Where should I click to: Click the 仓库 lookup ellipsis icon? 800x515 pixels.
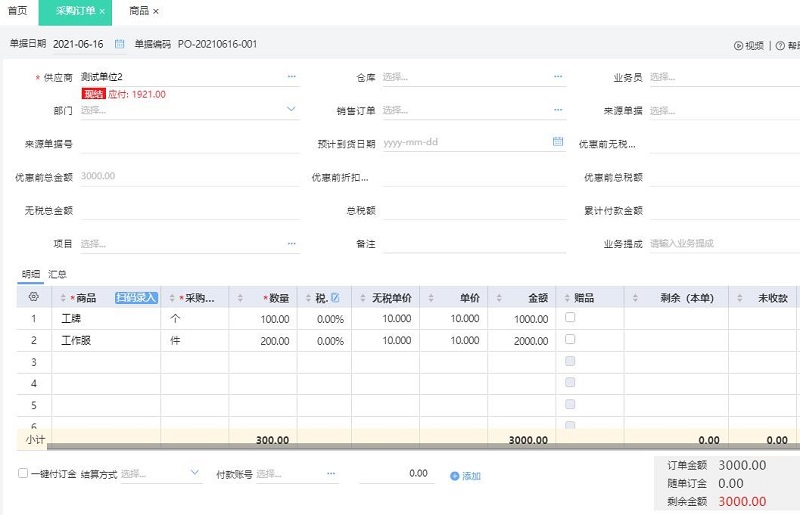pyautogui.click(x=558, y=76)
